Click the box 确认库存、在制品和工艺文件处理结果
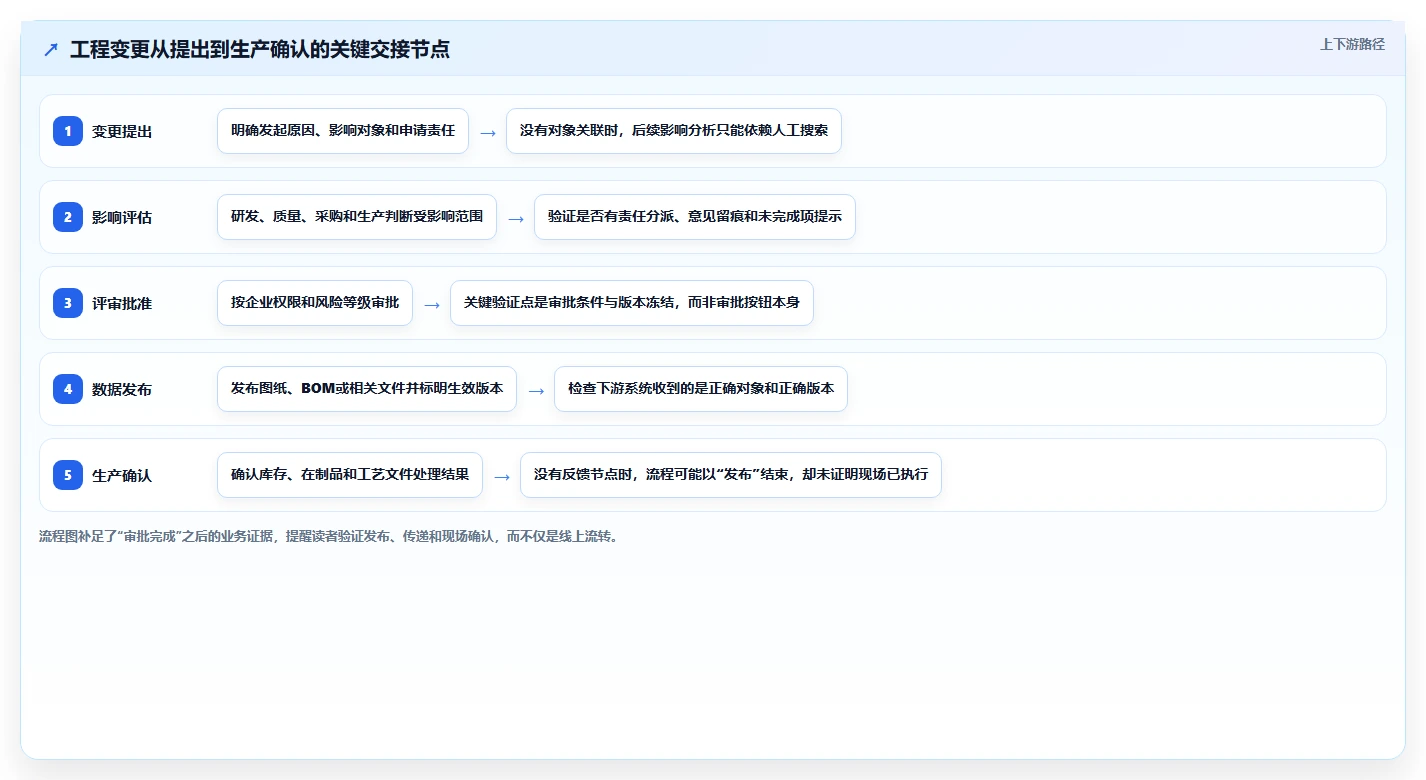The image size is (1426, 780). click(350, 475)
